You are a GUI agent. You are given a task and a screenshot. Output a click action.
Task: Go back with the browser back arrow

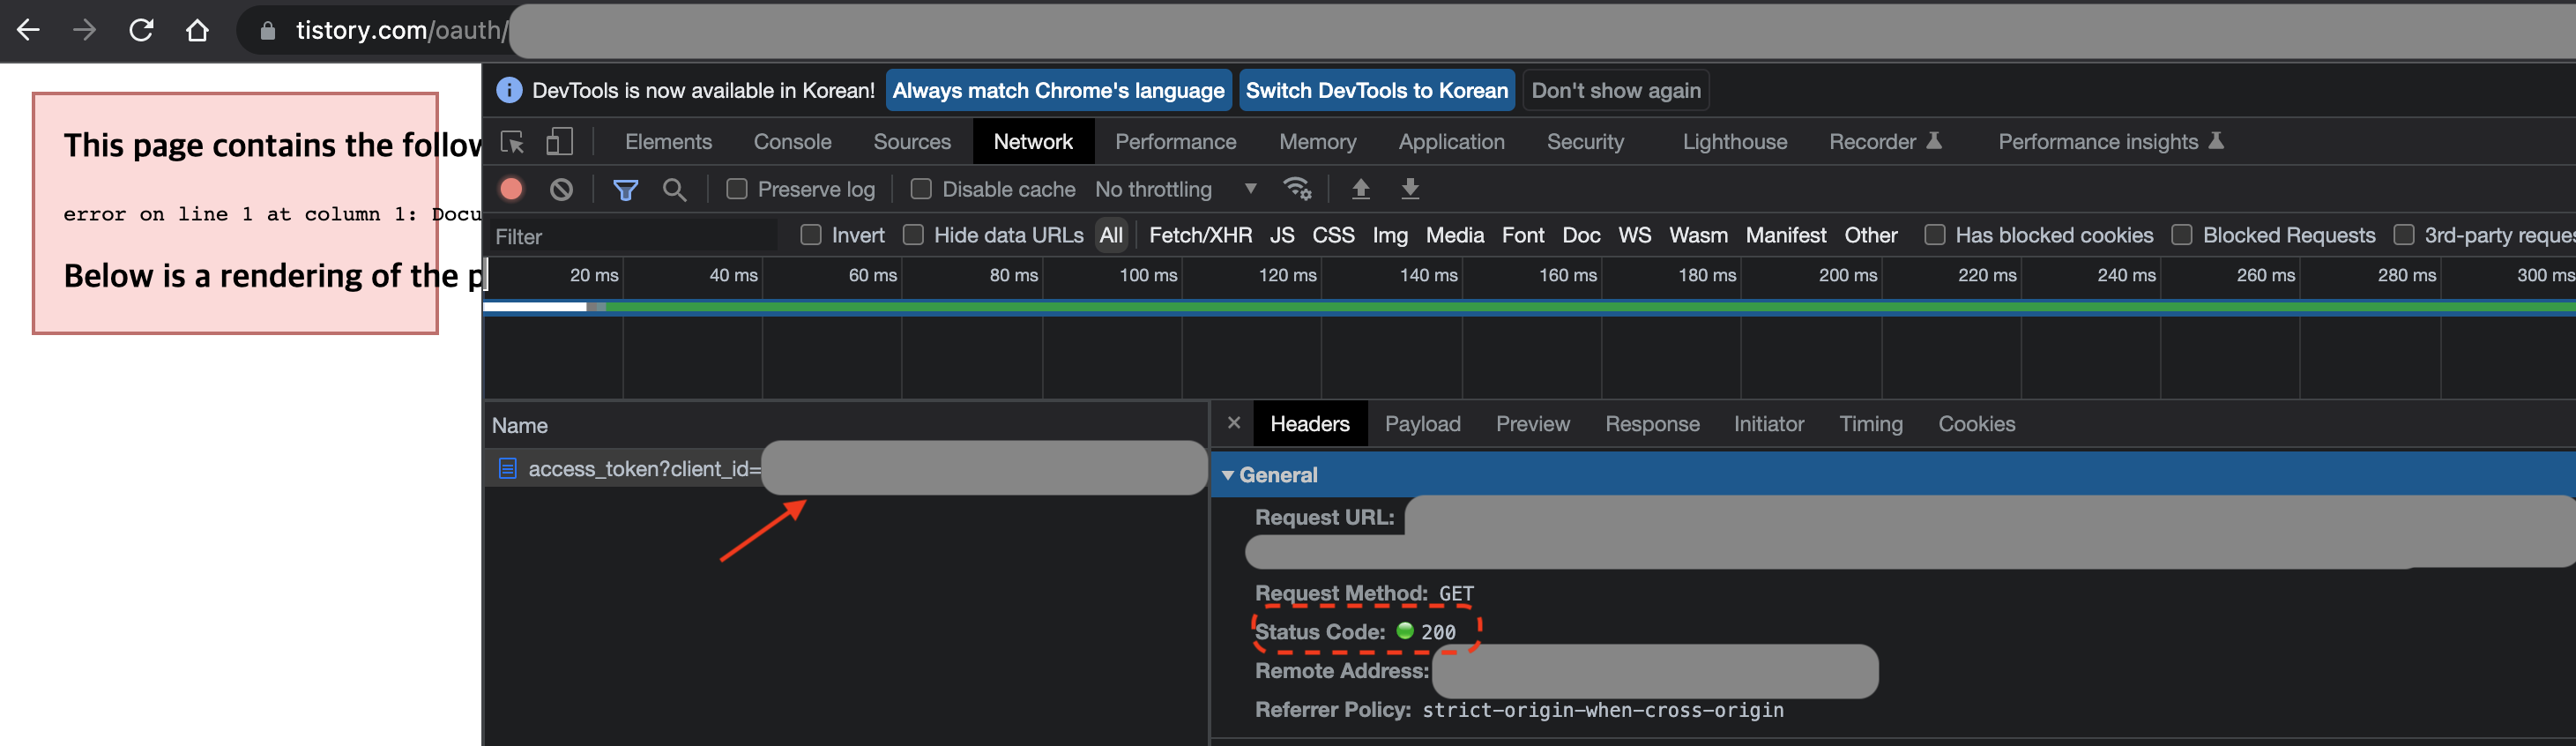[28, 30]
